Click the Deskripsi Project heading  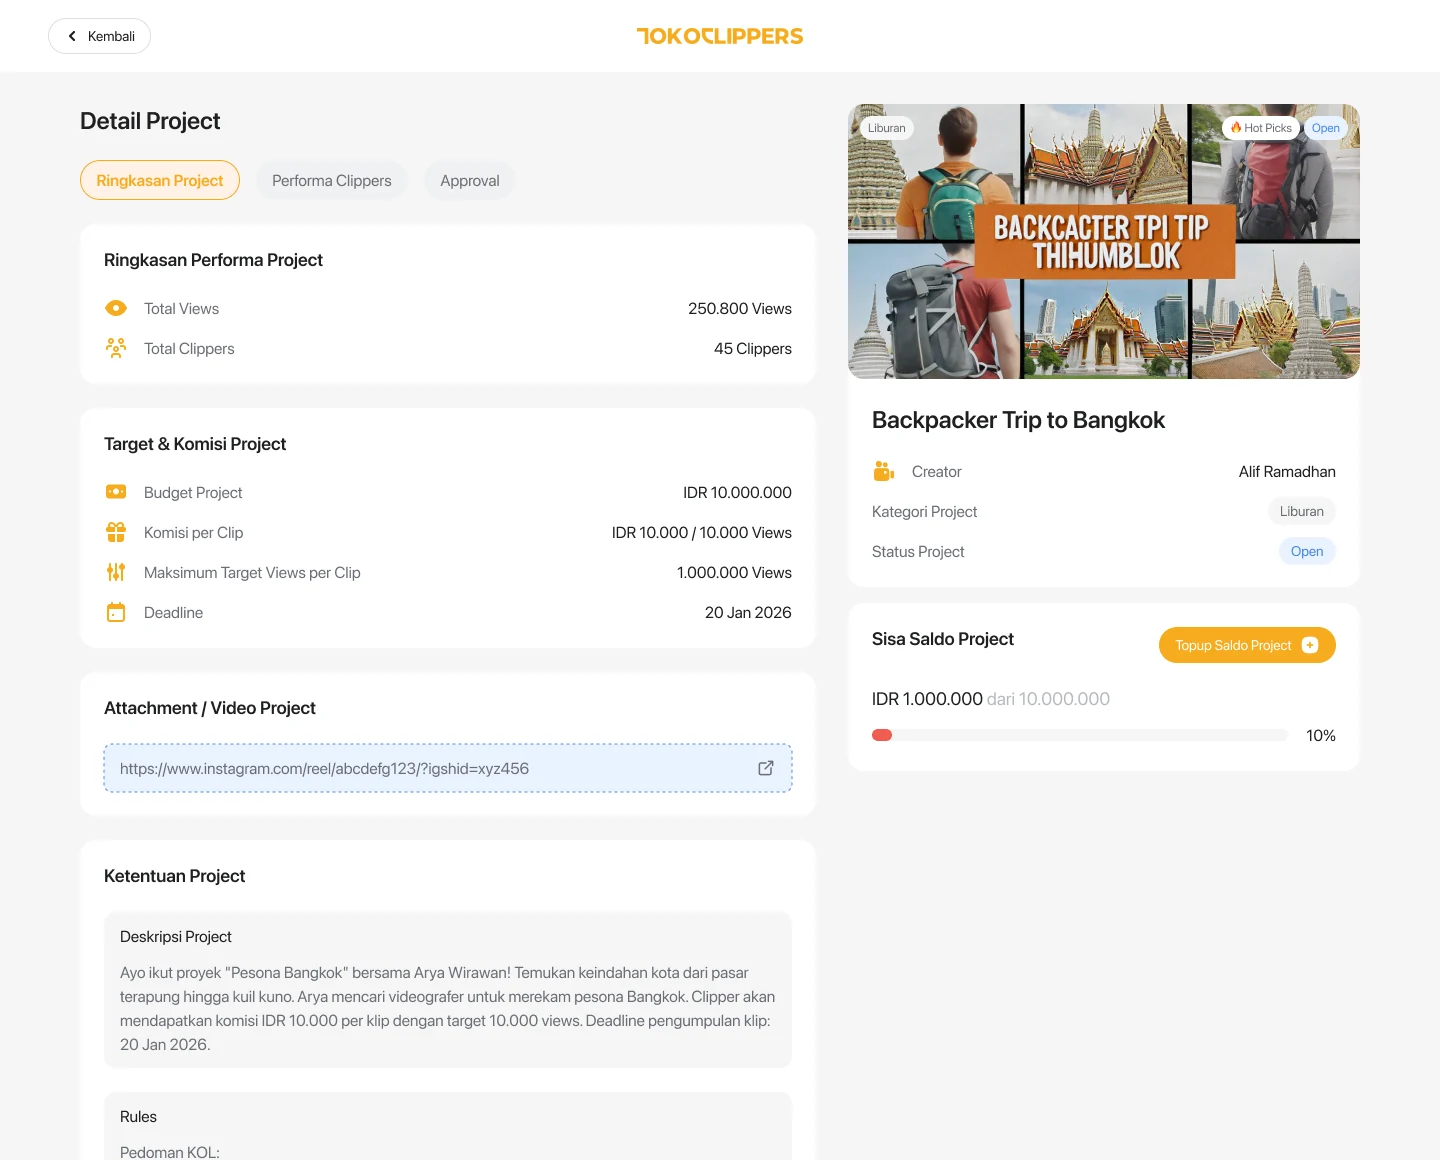(x=176, y=936)
